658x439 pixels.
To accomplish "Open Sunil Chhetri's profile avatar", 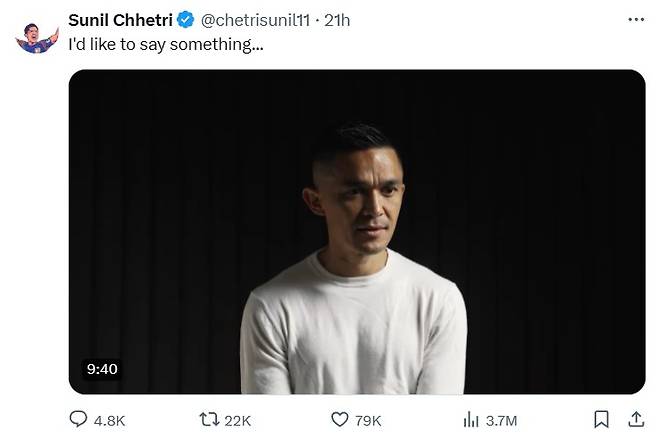I will pyautogui.click(x=36, y=36).
